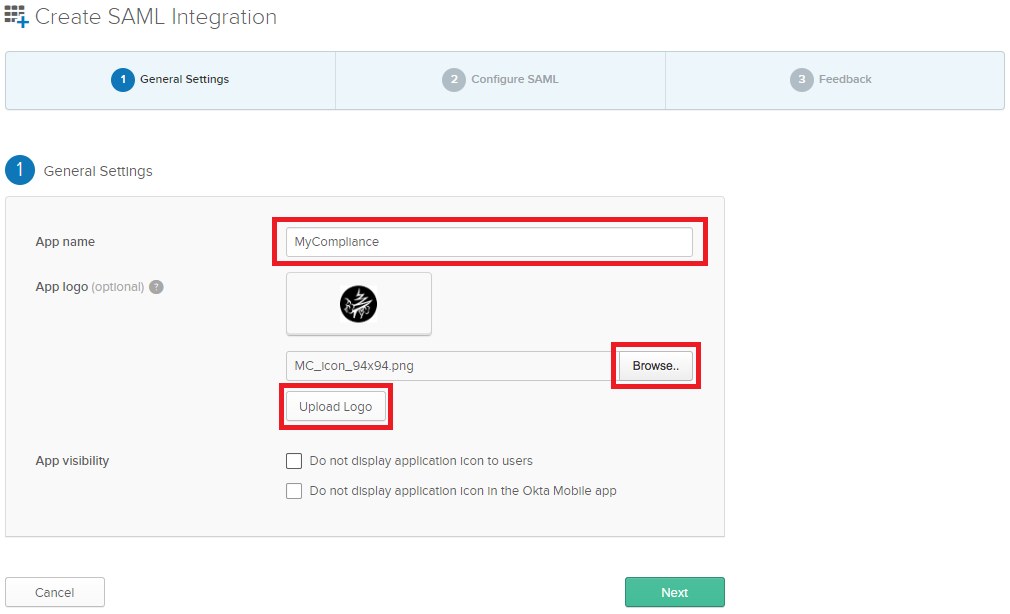Check Do not display application icon to users
The height and width of the screenshot is (614, 1010).
tap(294, 461)
